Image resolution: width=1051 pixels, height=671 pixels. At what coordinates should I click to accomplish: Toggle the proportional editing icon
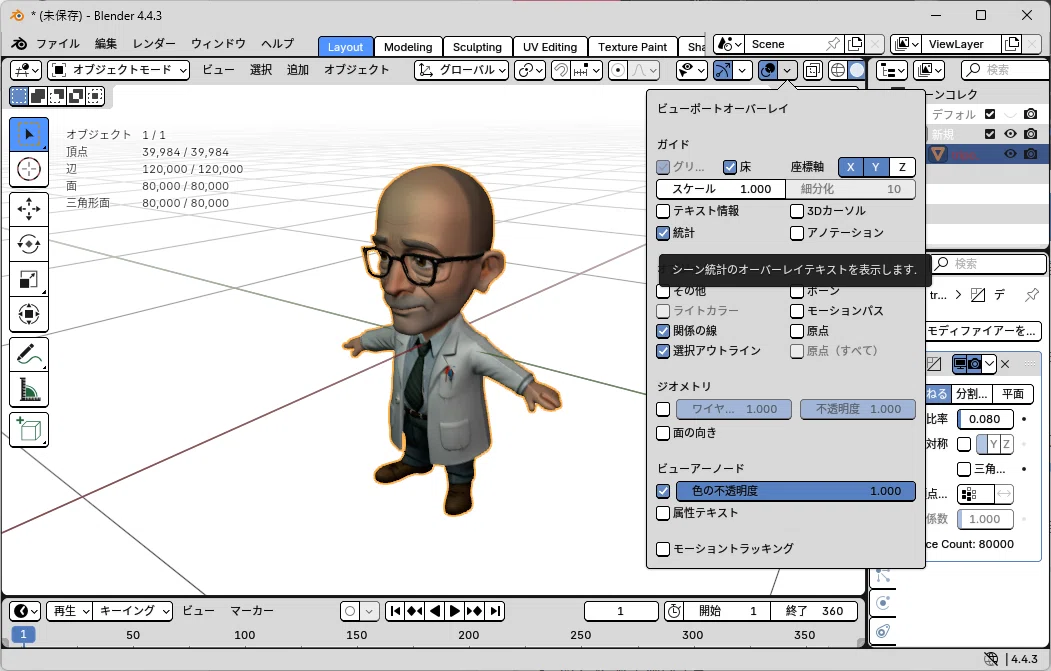point(618,70)
